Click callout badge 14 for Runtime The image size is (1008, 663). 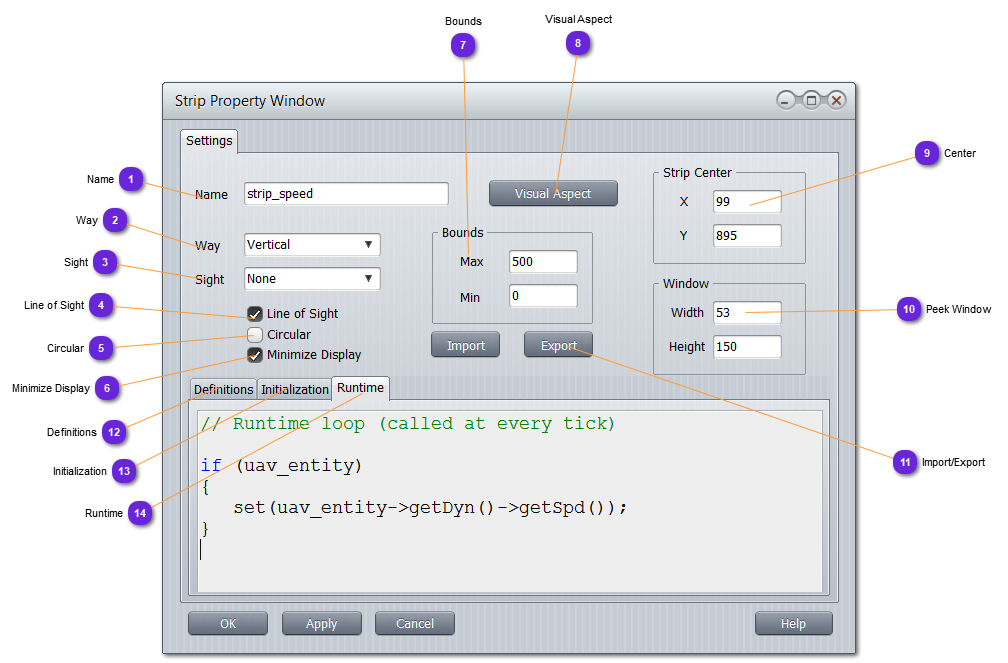(x=140, y=513)
